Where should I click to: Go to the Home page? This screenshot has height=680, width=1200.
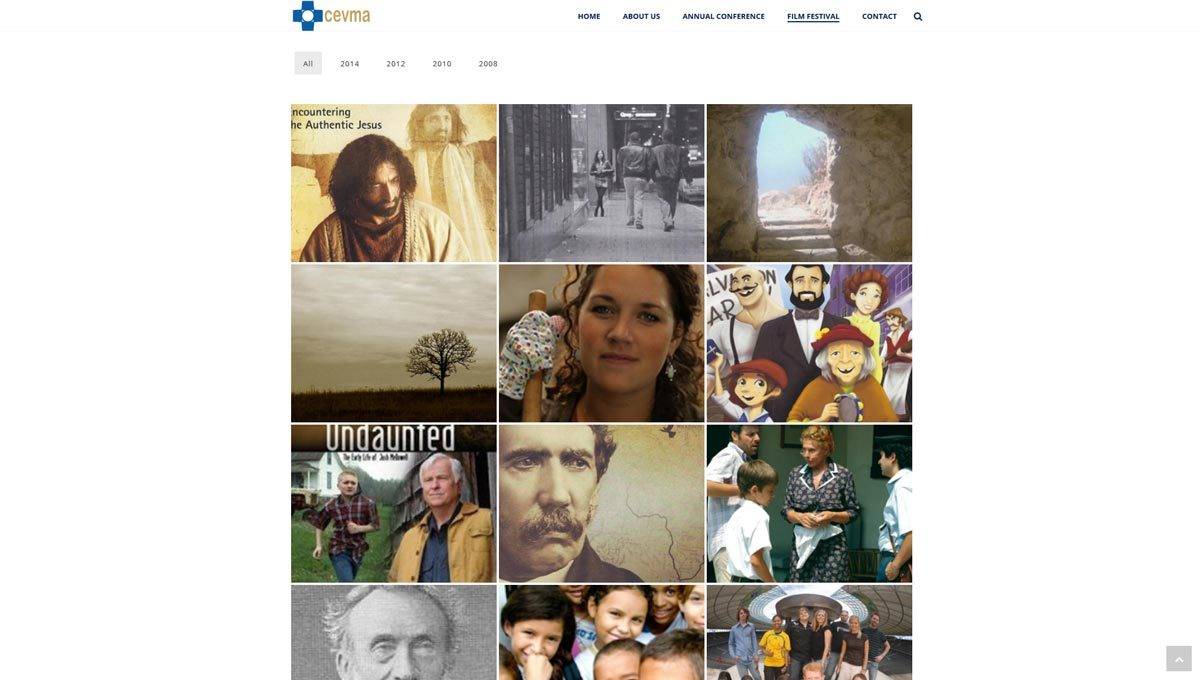(x=589, y=16)
